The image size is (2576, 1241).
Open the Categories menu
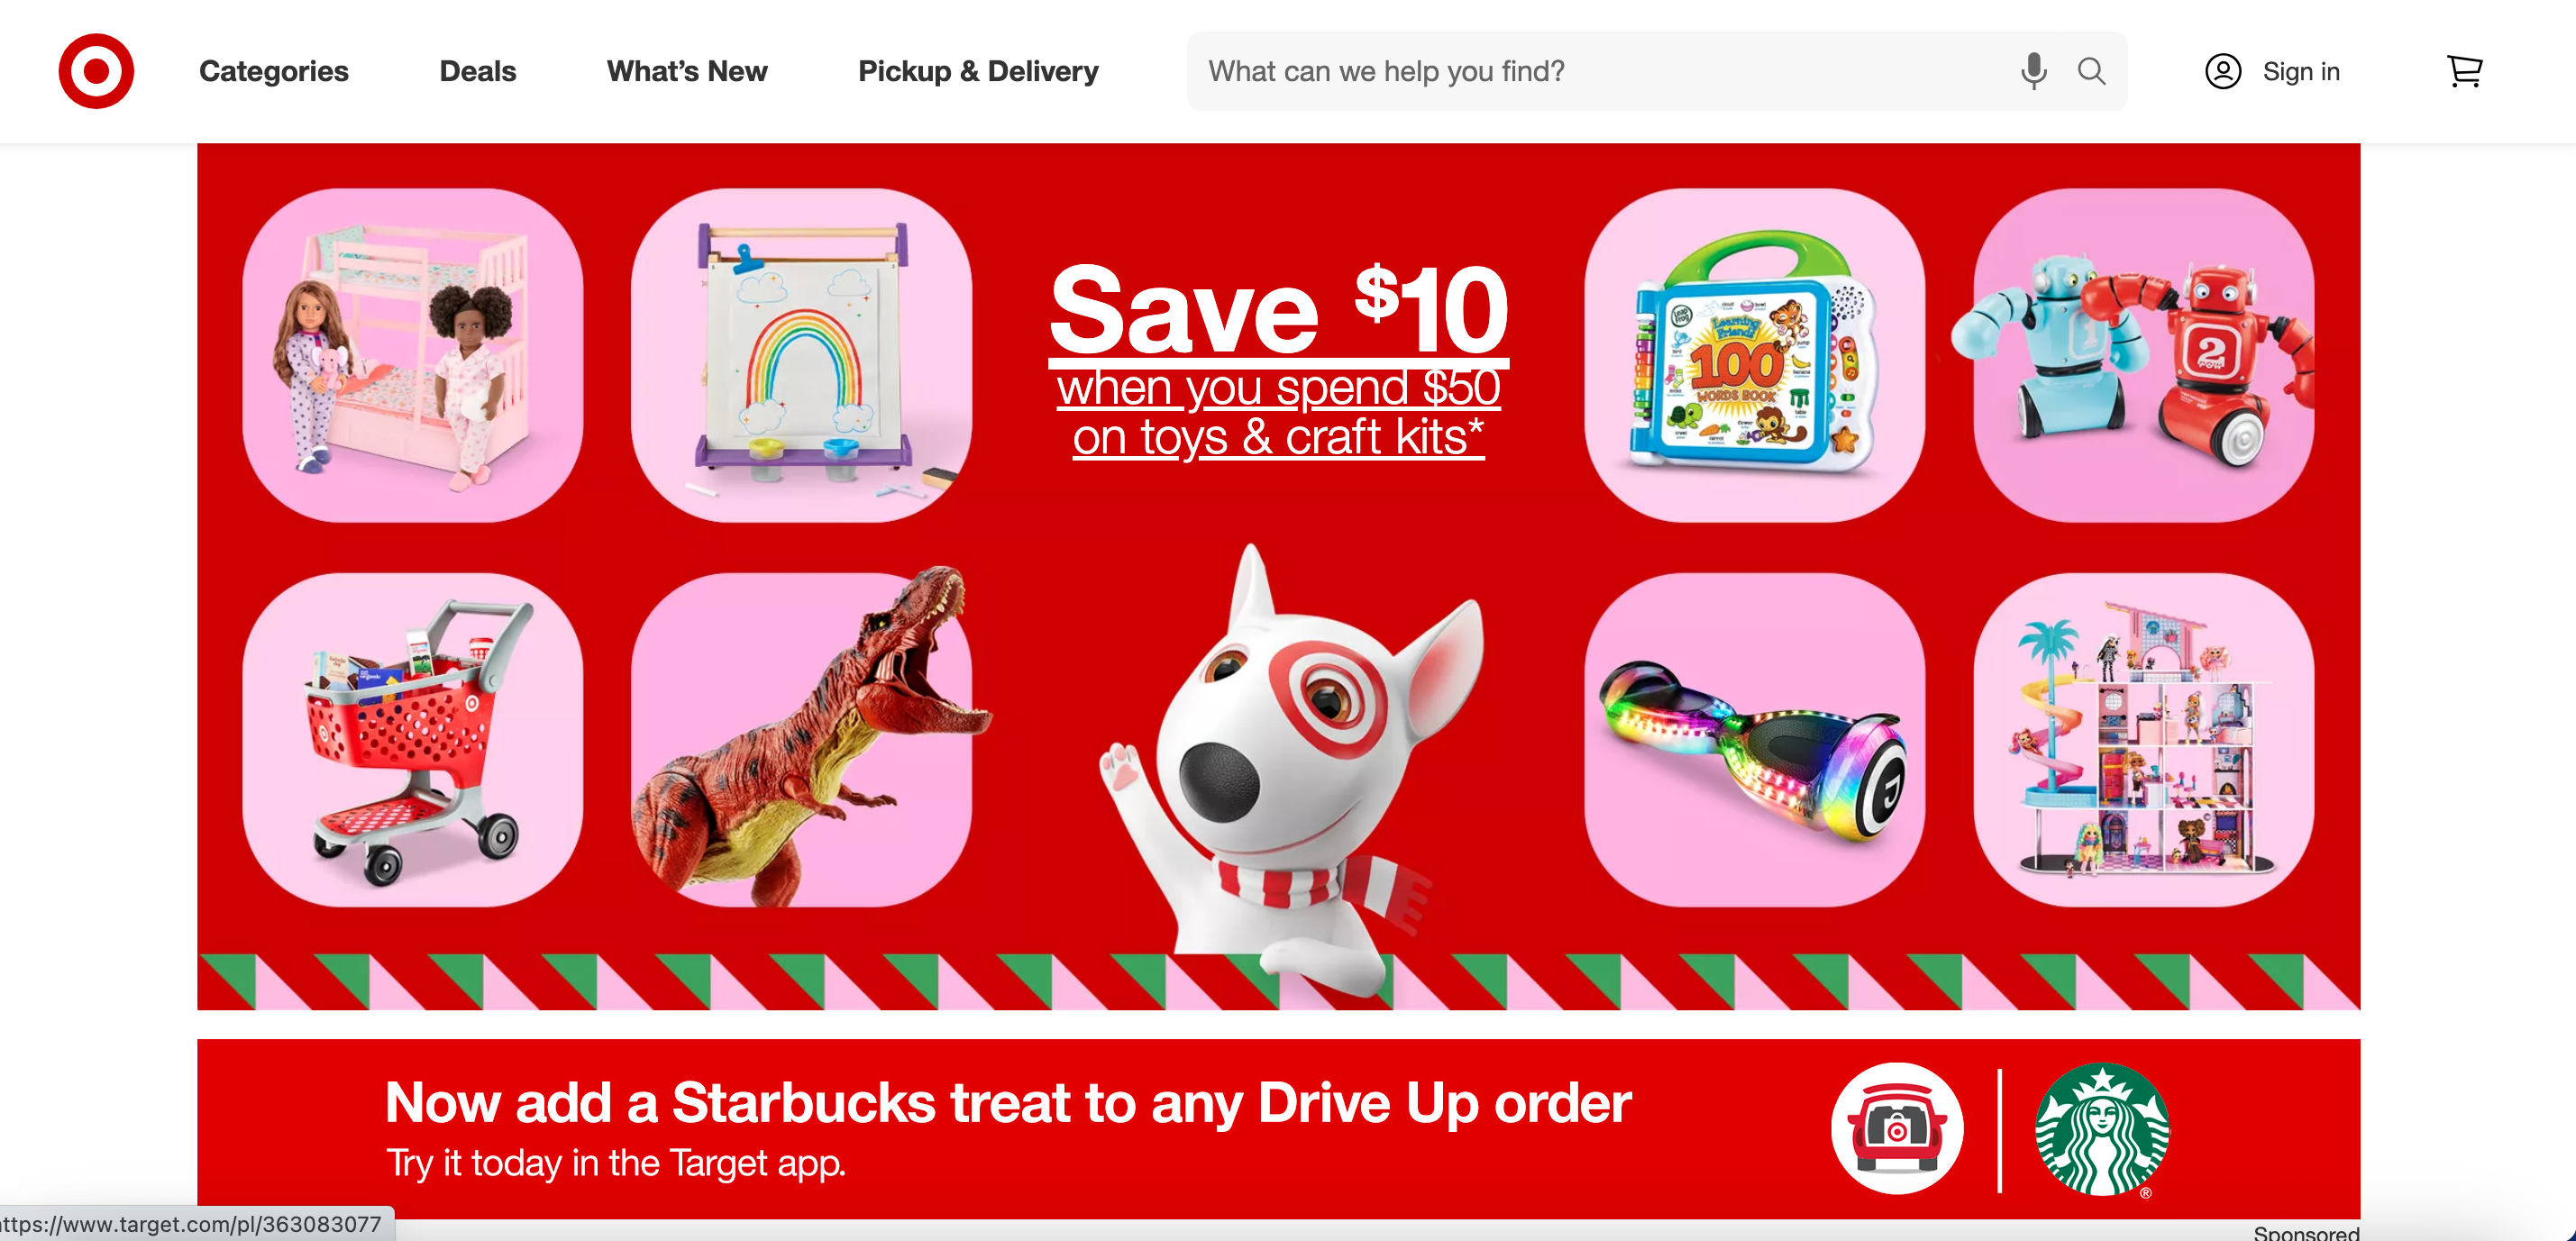pyautogui.click(x=274, y=71)
